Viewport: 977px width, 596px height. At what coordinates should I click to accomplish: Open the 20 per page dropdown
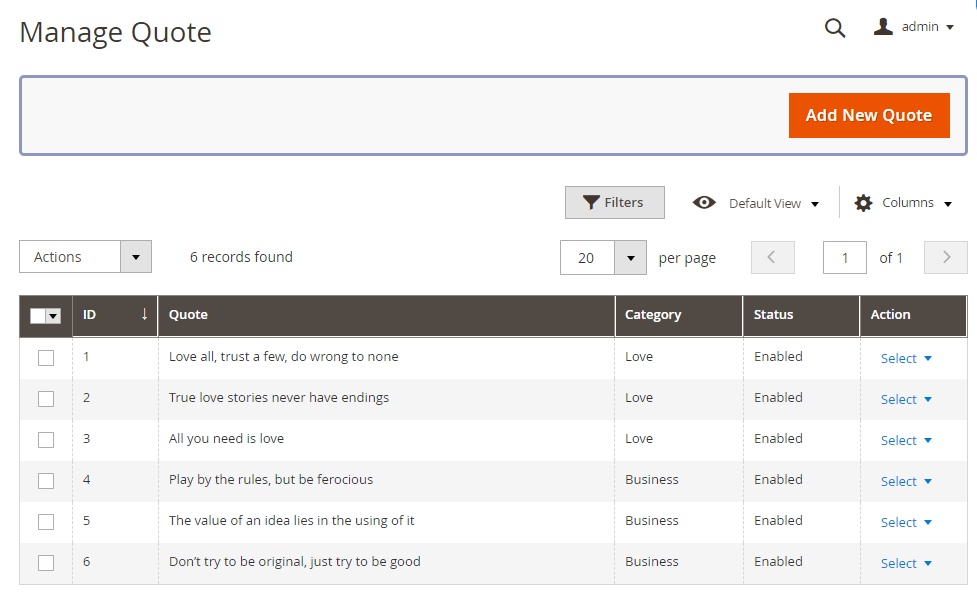tap(629, 258)
